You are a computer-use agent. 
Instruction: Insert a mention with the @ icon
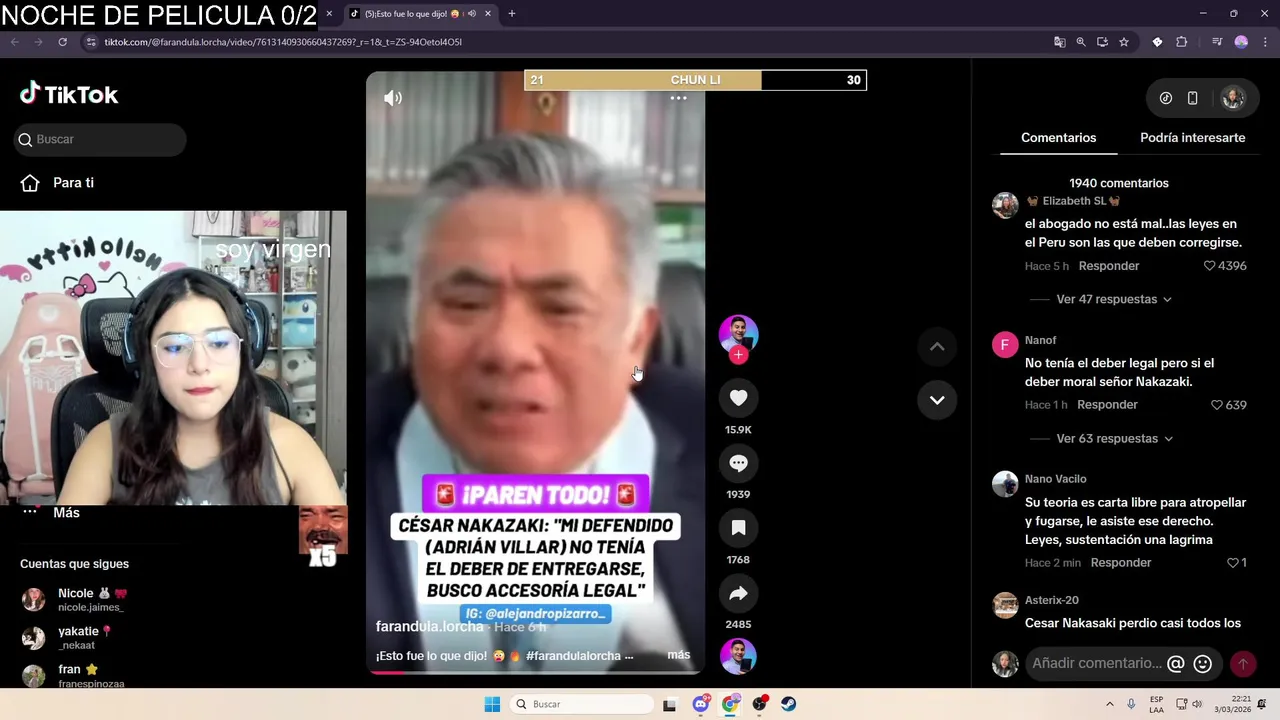(x=1176, y=663)
